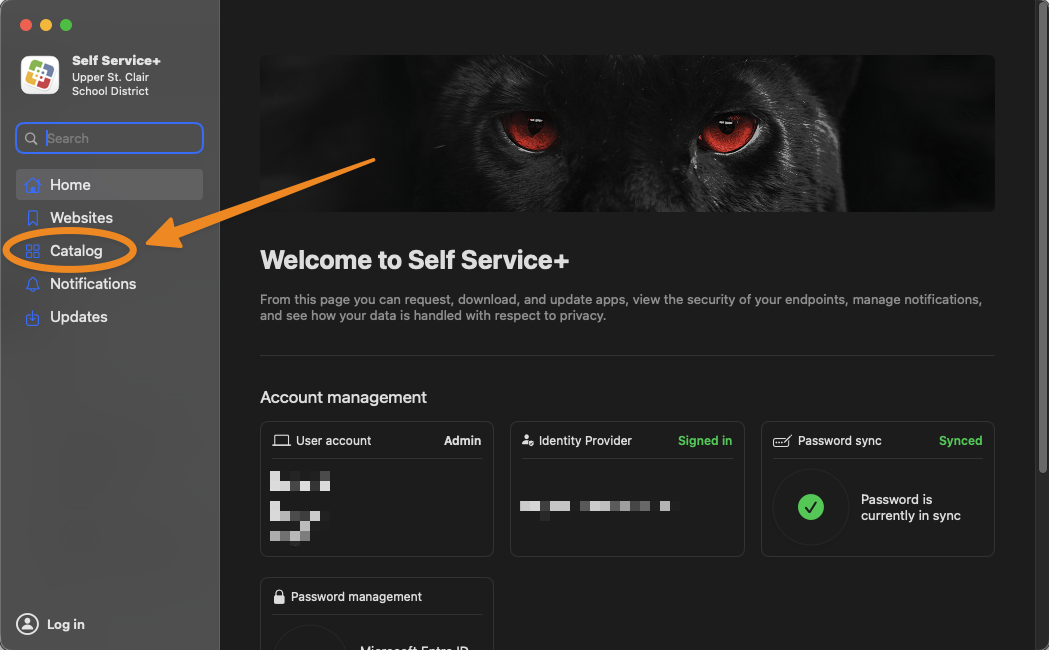Open the Home section
The height and width of the screenshot is (650, 1049).
click(109, 185)
